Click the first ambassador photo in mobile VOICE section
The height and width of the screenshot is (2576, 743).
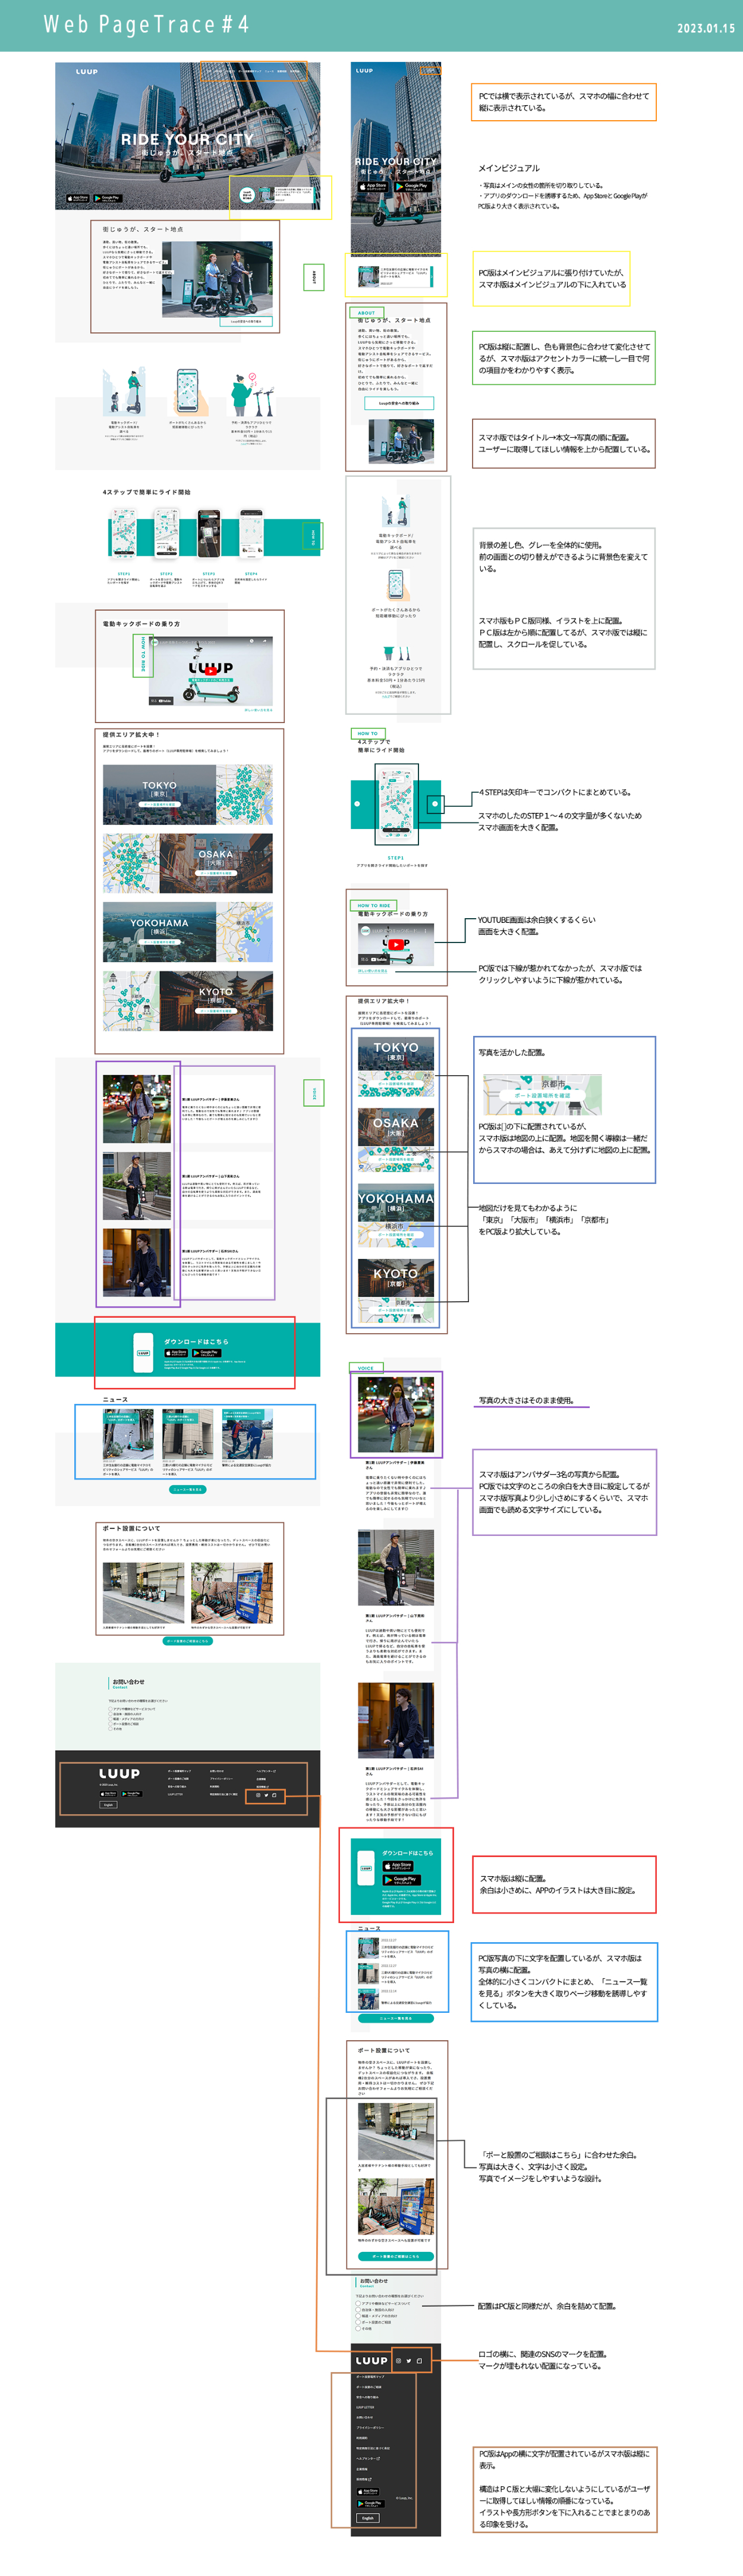point(396,1414)
